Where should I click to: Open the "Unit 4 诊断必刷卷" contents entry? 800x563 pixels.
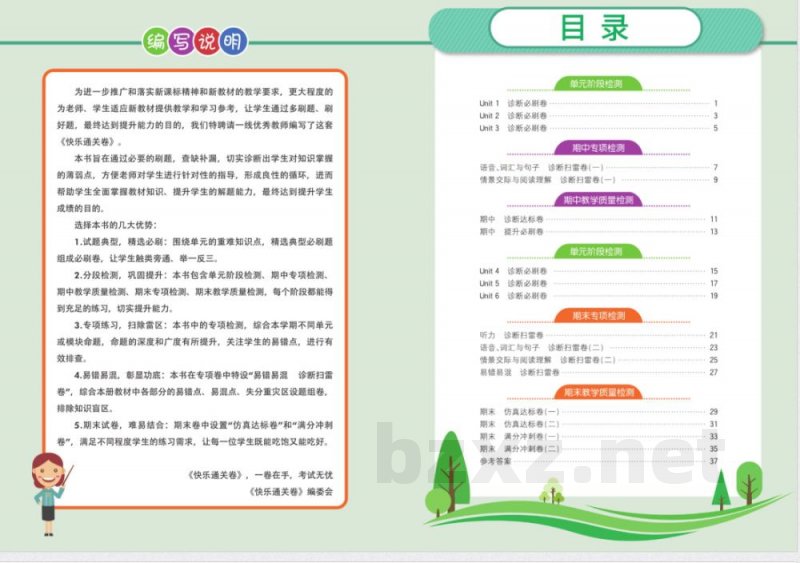point(598,271)
